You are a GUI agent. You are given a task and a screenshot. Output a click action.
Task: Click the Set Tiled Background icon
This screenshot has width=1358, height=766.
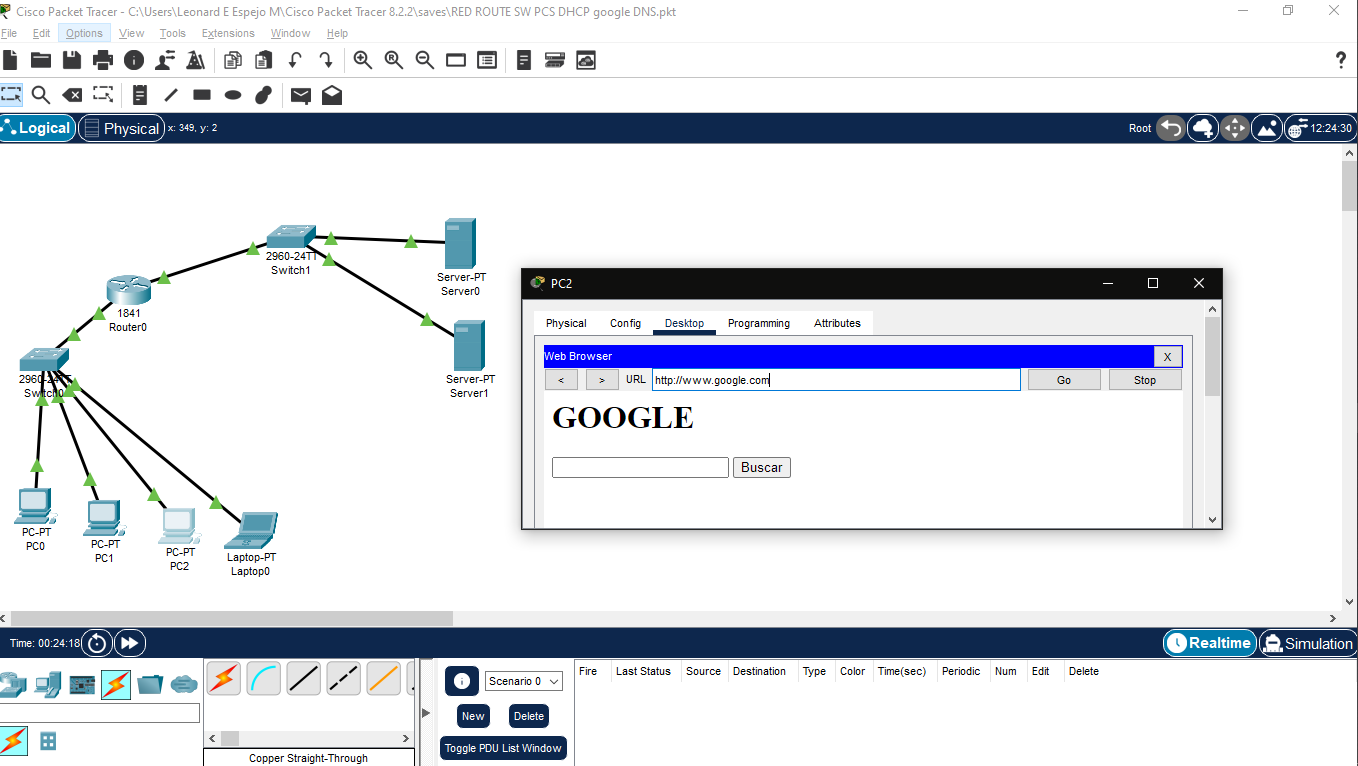pyautogui.click(x=1267, y=128)
